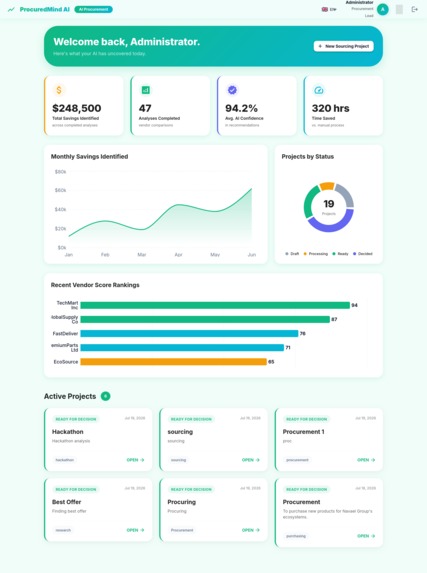Click the research tag on Best Offer
This screenshot has width=427, height=573.
pos(63,530)
